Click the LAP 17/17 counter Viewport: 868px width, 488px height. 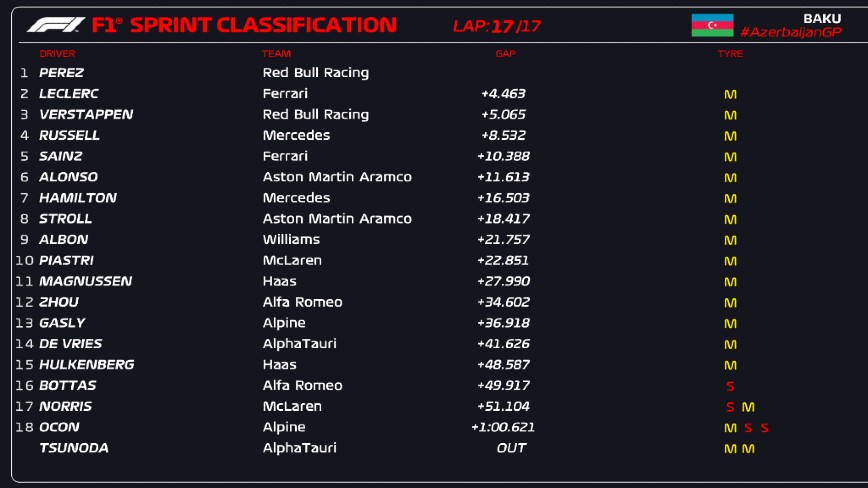497,26
